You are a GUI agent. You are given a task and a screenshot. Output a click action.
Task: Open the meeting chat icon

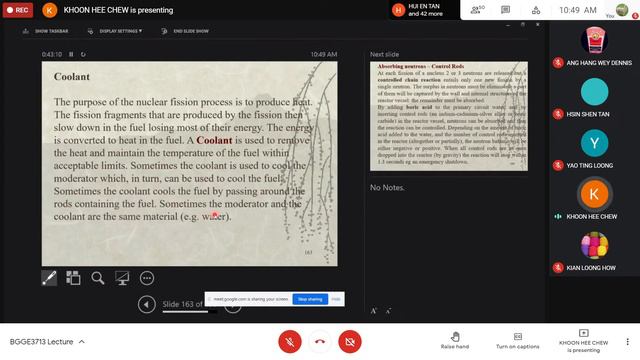(x=505, y=10)
